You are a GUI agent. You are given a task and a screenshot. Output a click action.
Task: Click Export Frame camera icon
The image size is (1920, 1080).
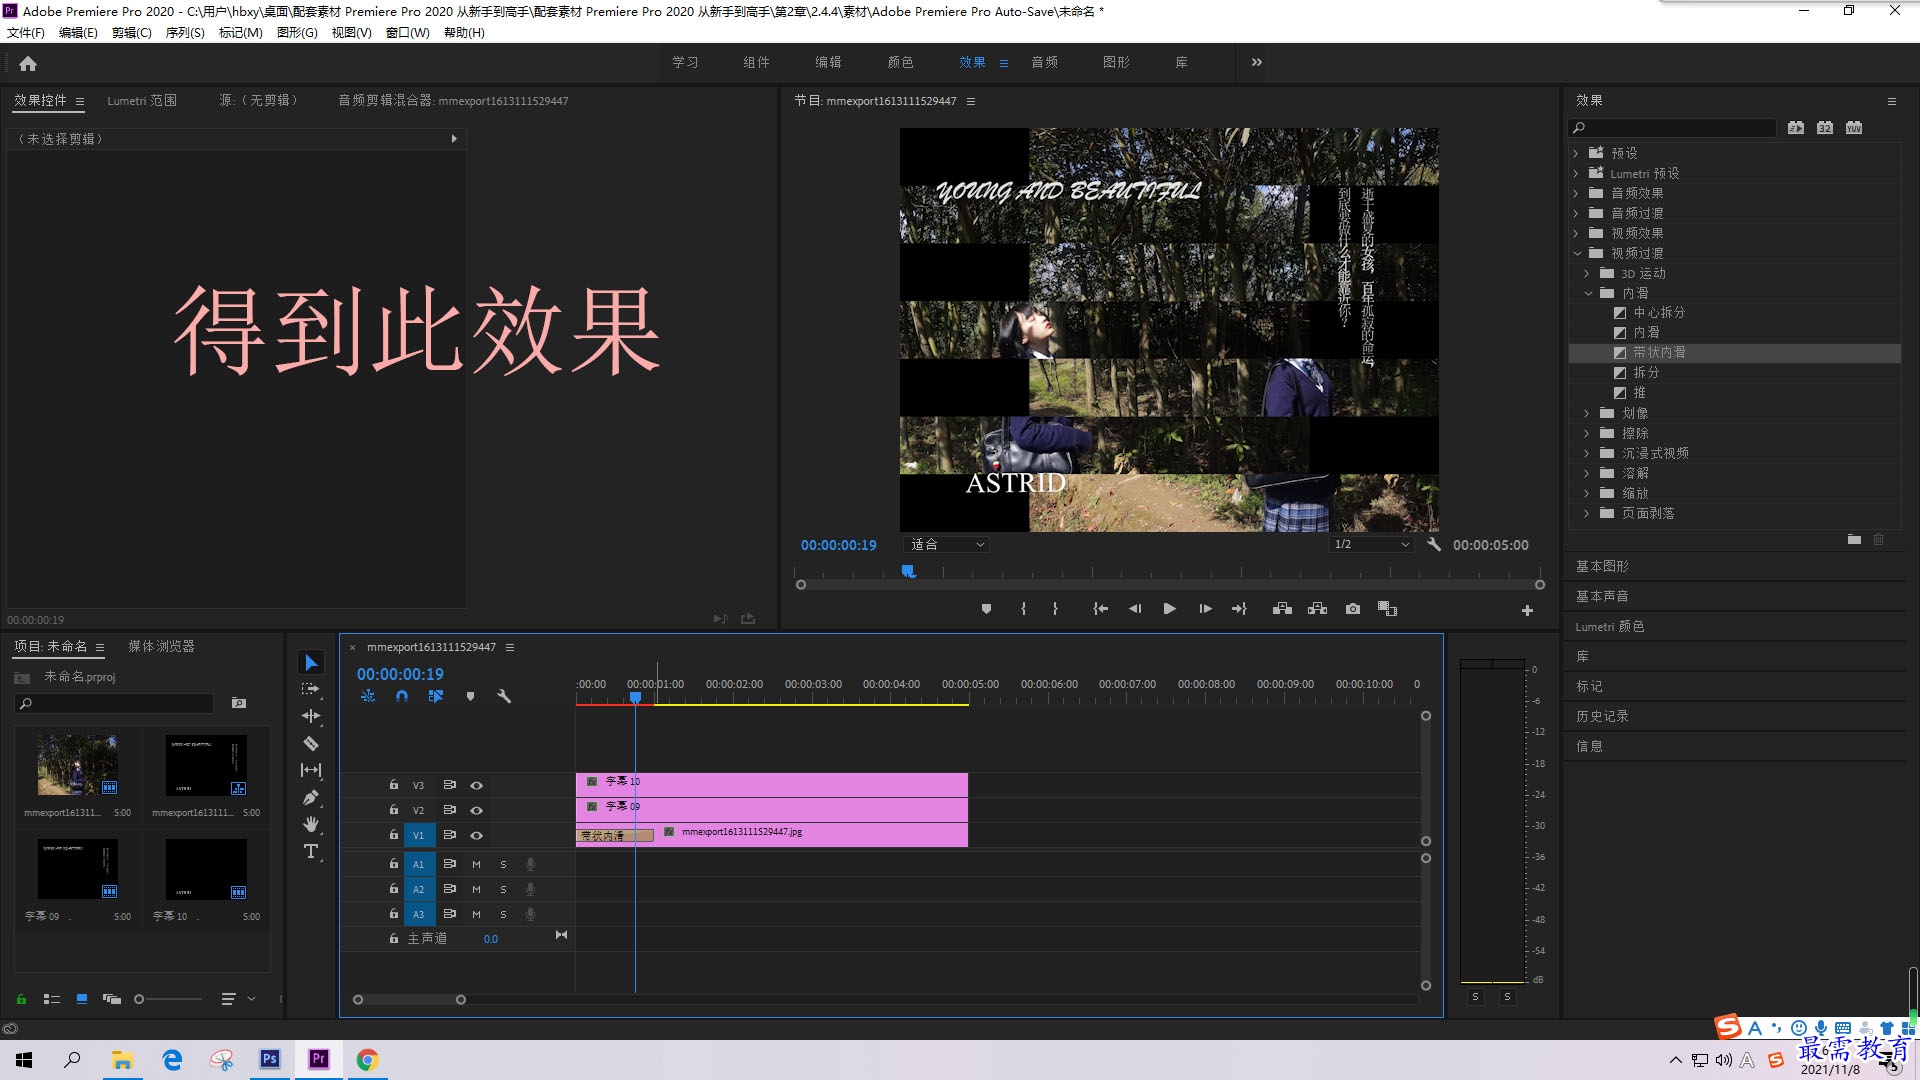1352,609
